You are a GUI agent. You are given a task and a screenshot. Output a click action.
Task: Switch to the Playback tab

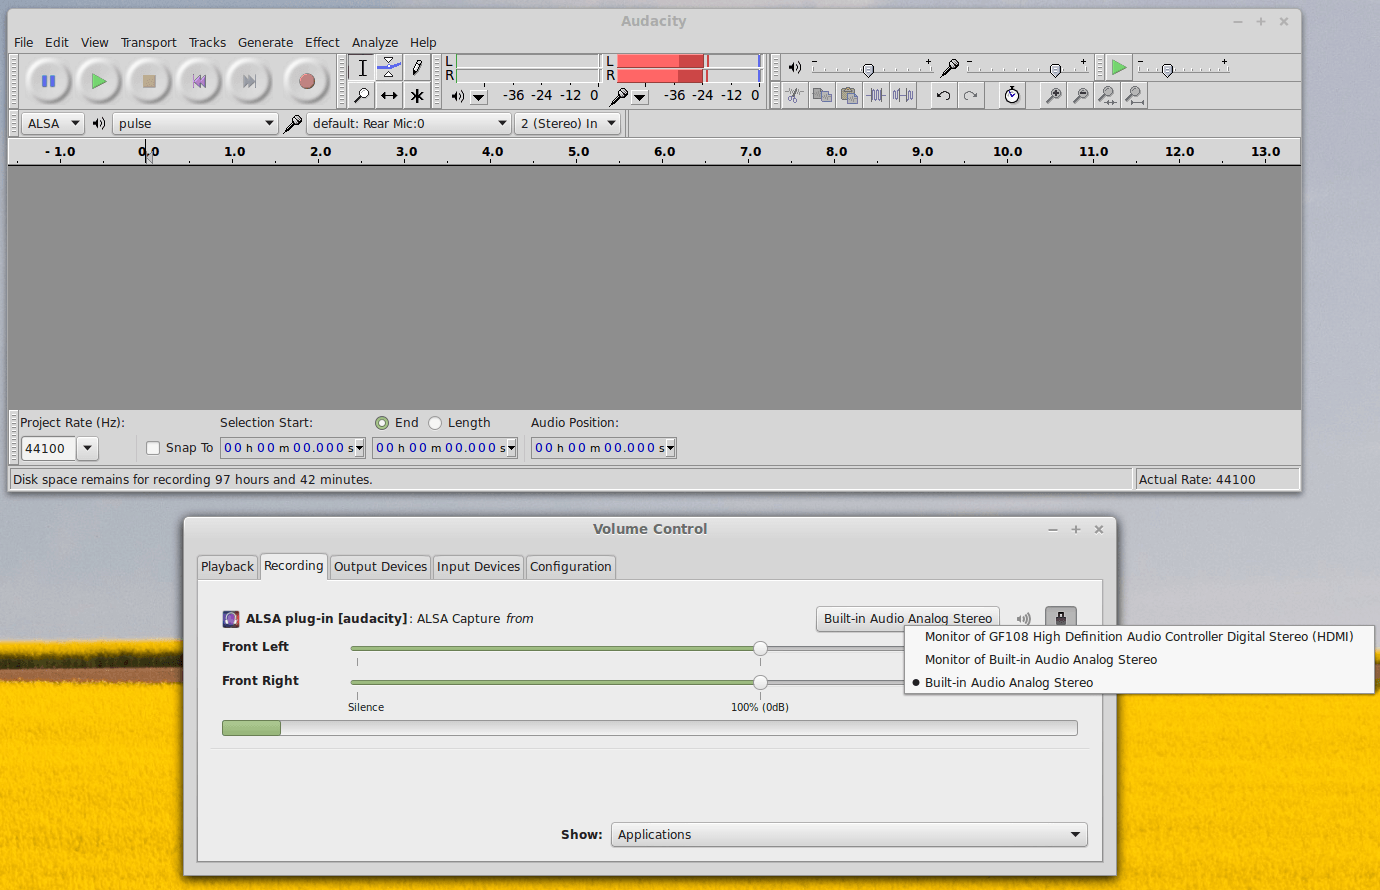[x=227, y=566]
